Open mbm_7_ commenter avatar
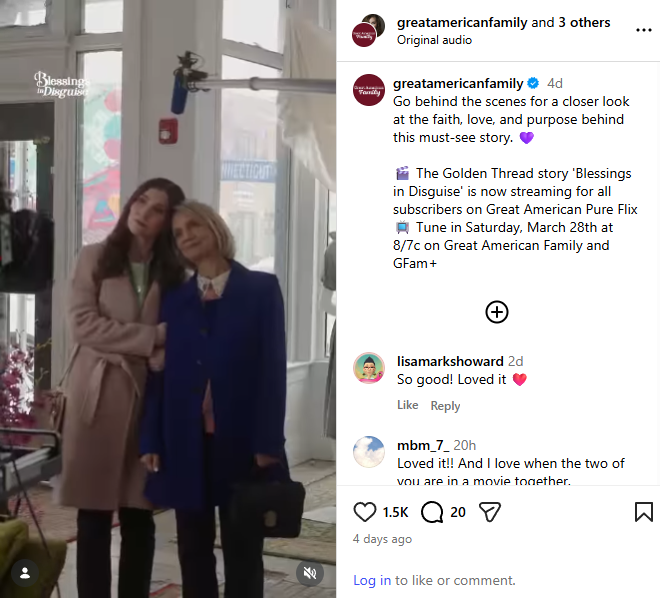 [369, 452]
